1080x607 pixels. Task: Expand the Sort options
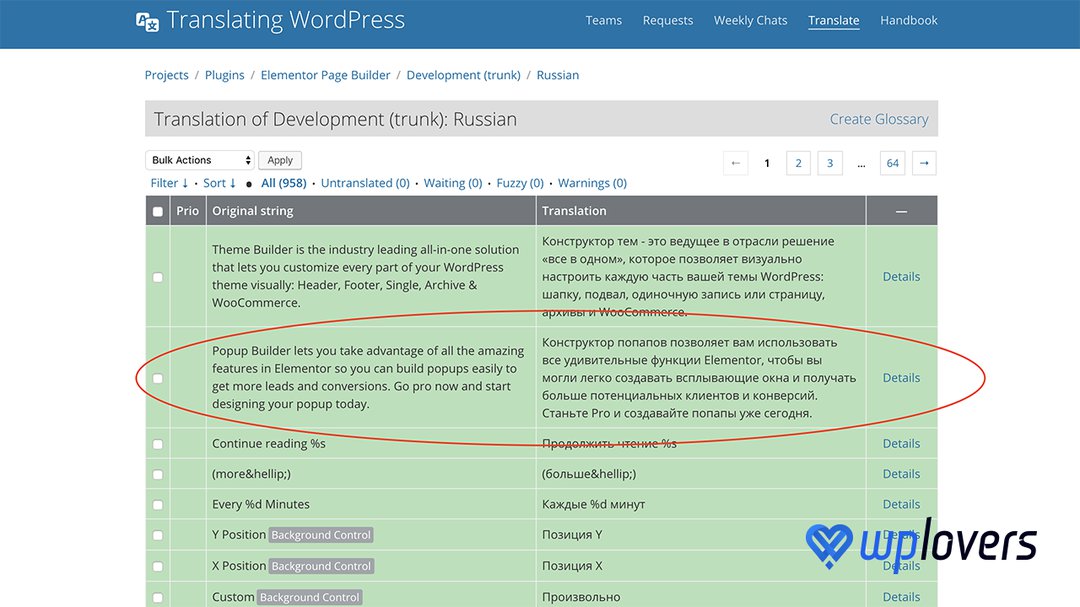pyautogui.click(x=219, y=183)
